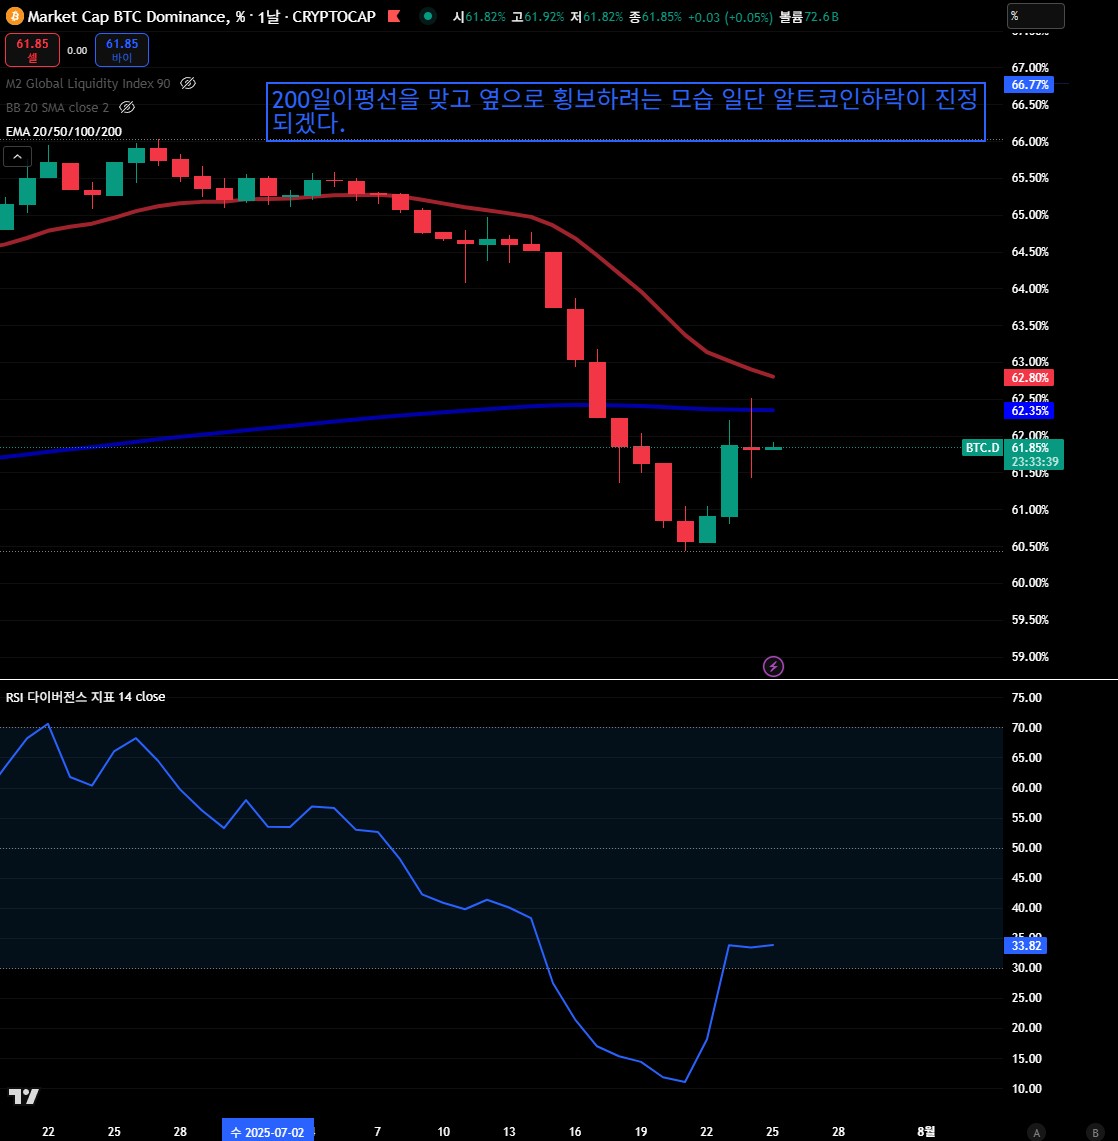Click the TradingView logo at bottom left
Screen dimensions: 1118x1141
[23, 1096]
